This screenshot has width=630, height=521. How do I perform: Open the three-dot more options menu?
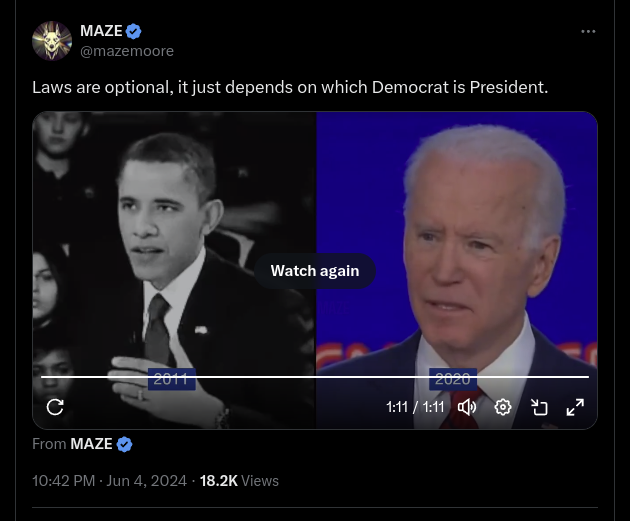pyautogui.click(x=588, y=31)
